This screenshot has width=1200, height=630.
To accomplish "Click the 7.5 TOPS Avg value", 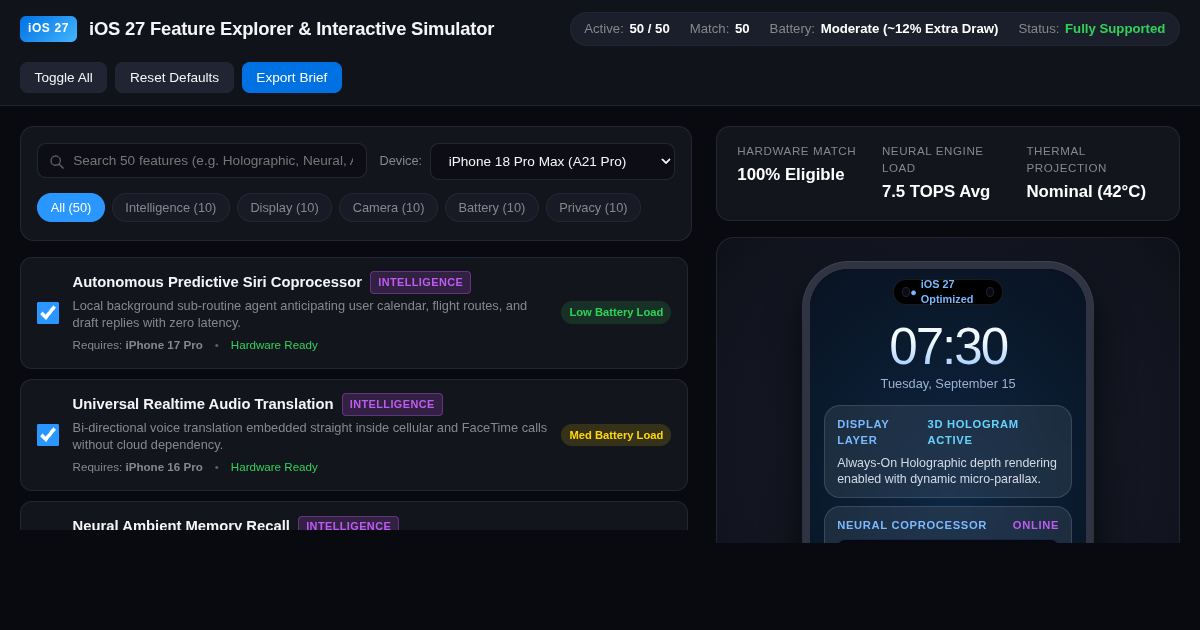I will 936,192.
